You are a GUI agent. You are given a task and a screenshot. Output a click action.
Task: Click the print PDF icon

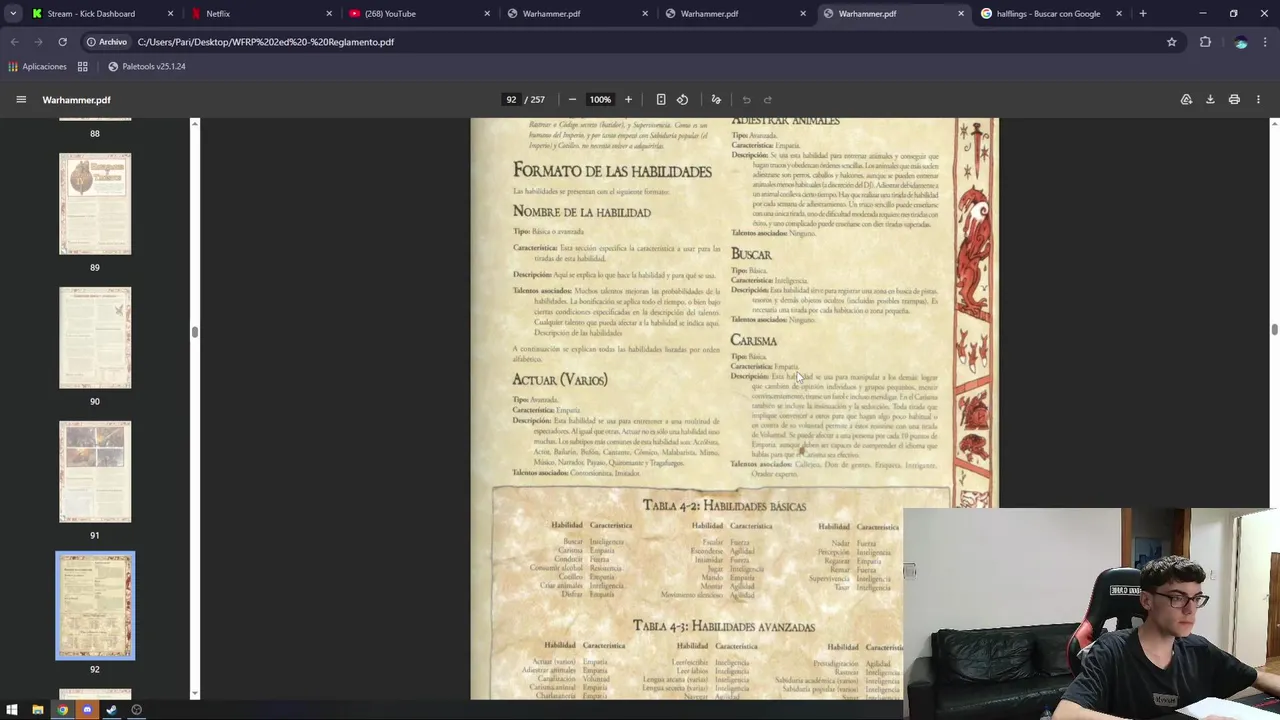(1234, 100)
